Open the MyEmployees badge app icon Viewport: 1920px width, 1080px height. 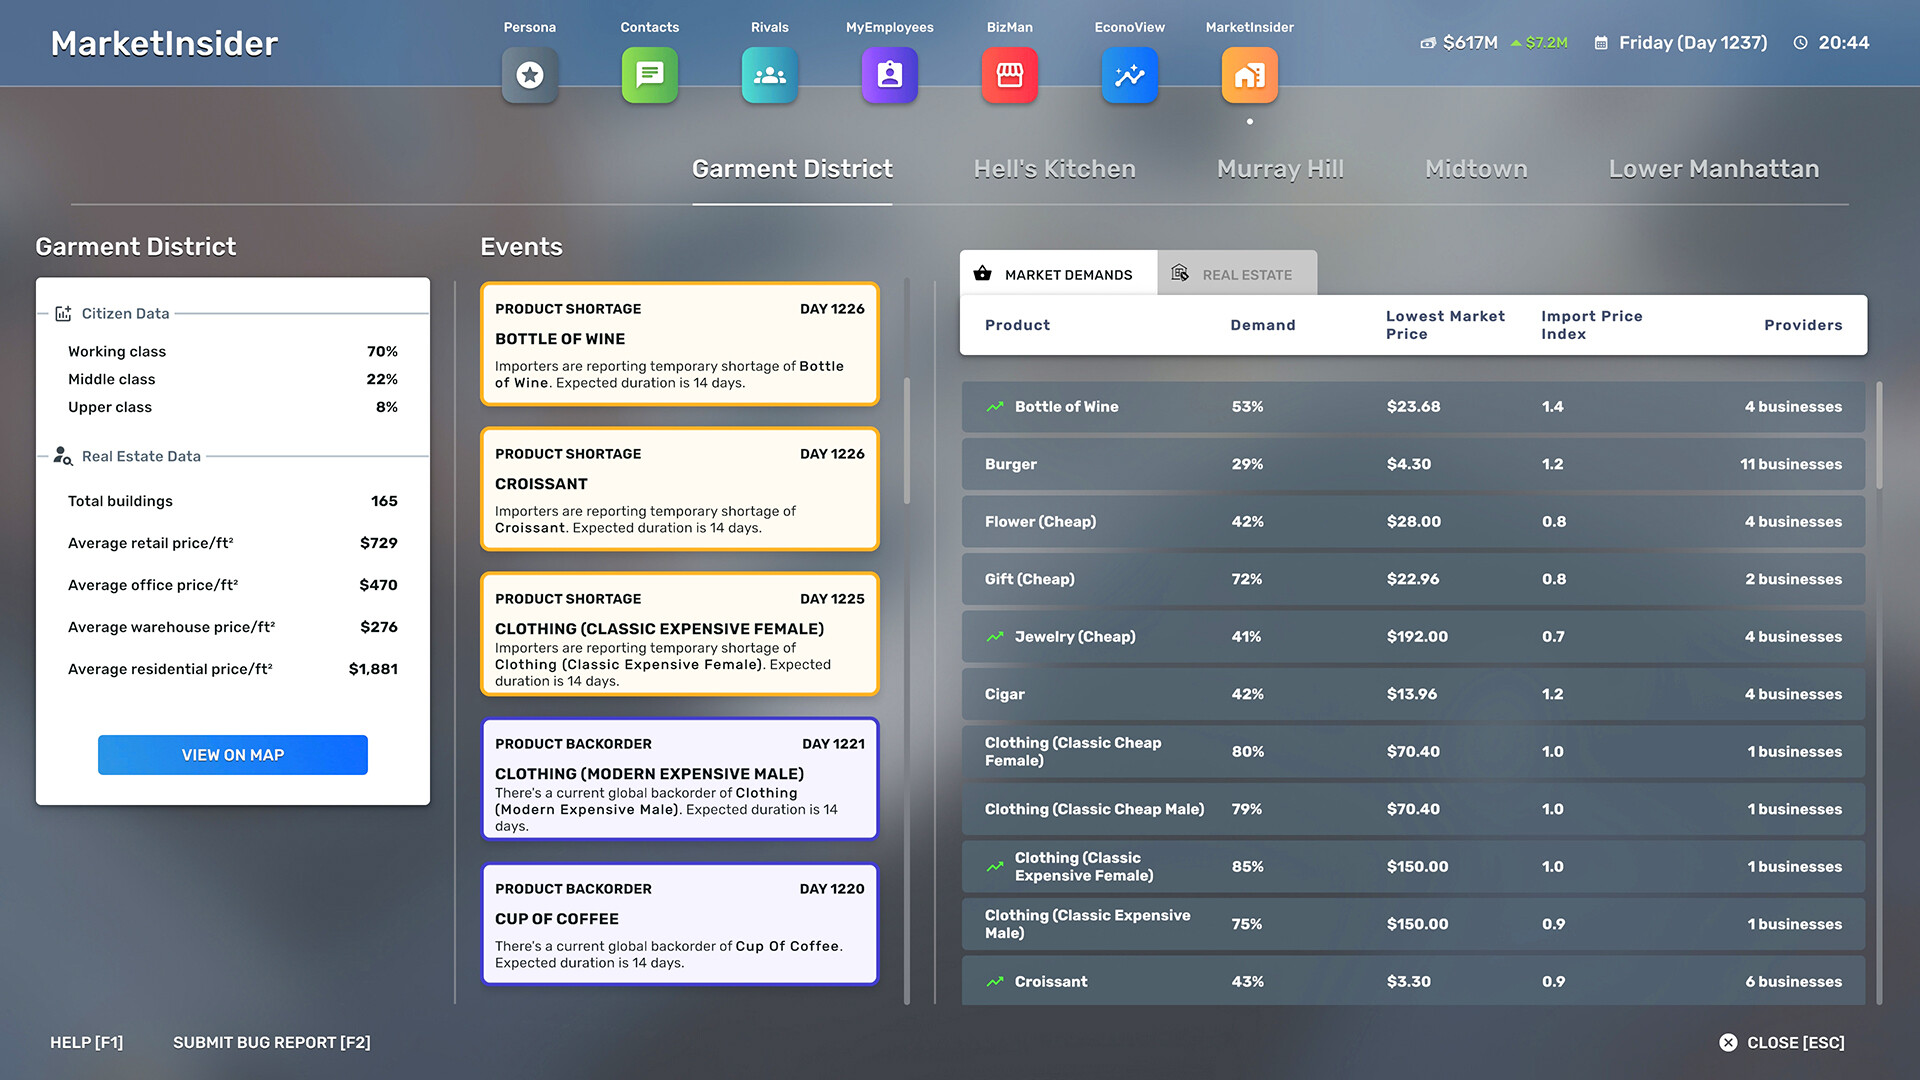889,75
